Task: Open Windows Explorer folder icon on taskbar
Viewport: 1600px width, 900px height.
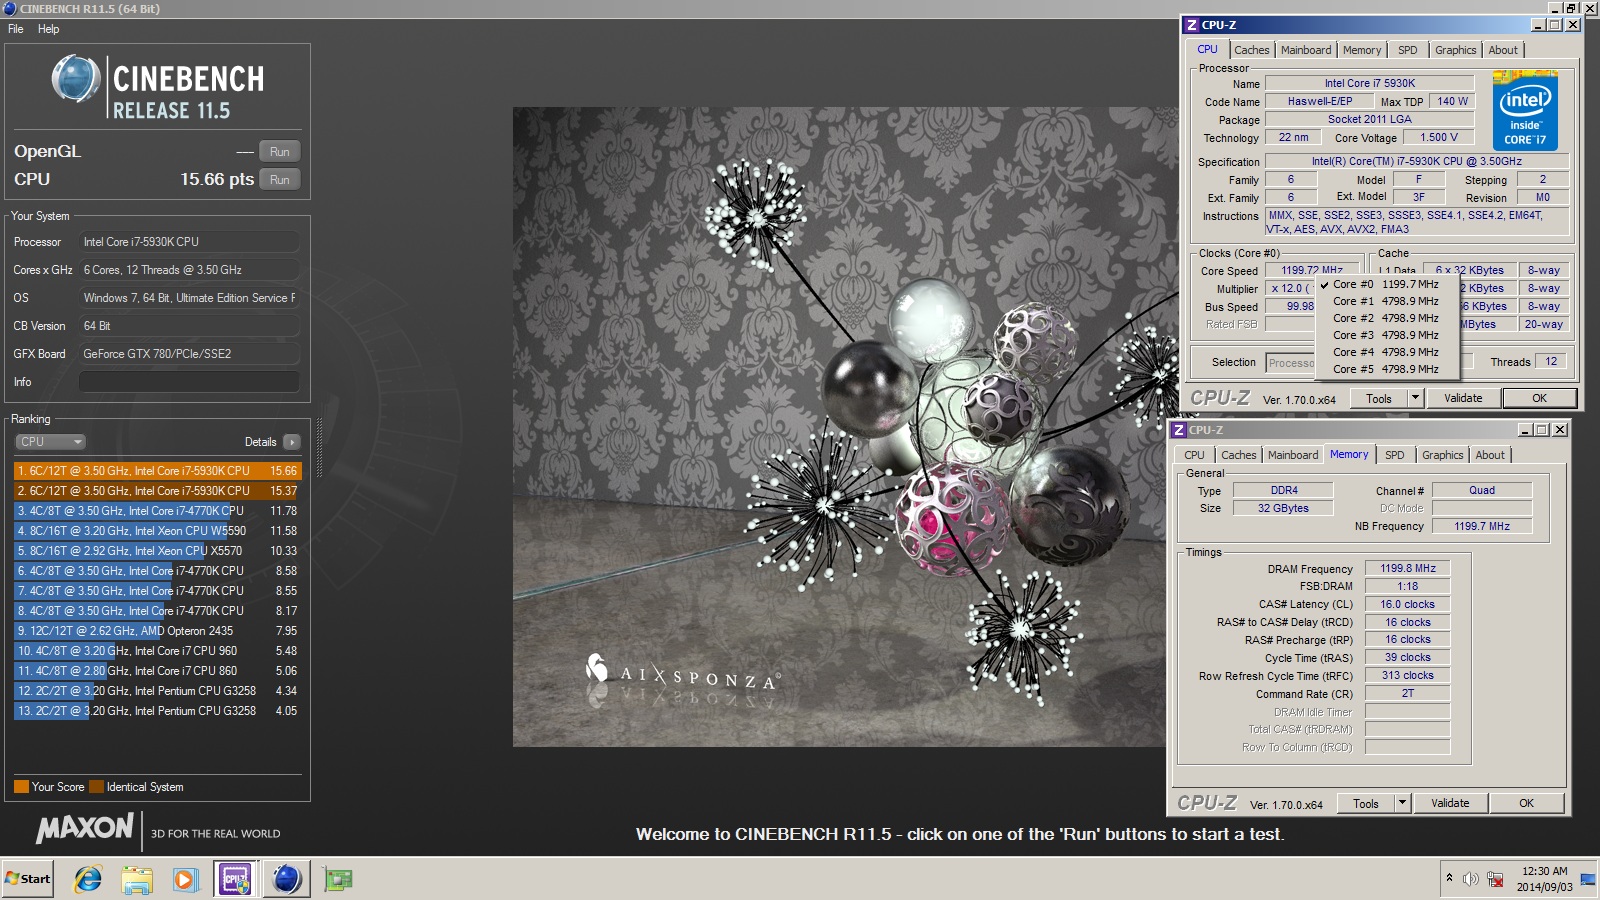Action: [x=137, y=879]
